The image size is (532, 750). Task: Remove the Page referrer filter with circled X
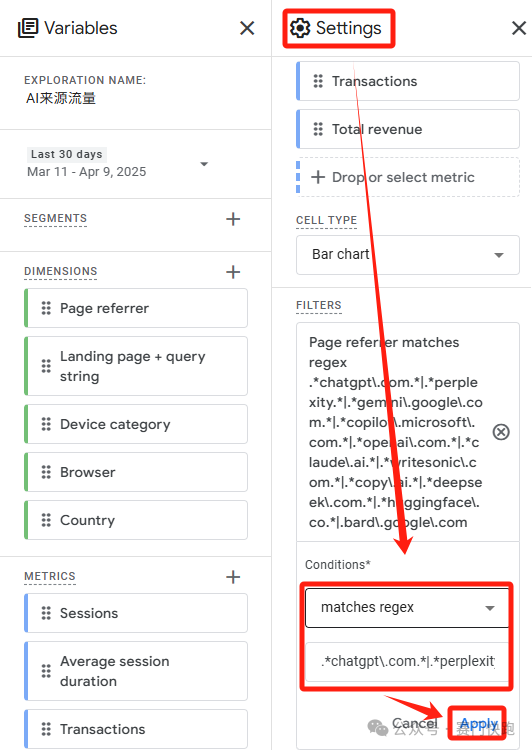pos(501,432)
